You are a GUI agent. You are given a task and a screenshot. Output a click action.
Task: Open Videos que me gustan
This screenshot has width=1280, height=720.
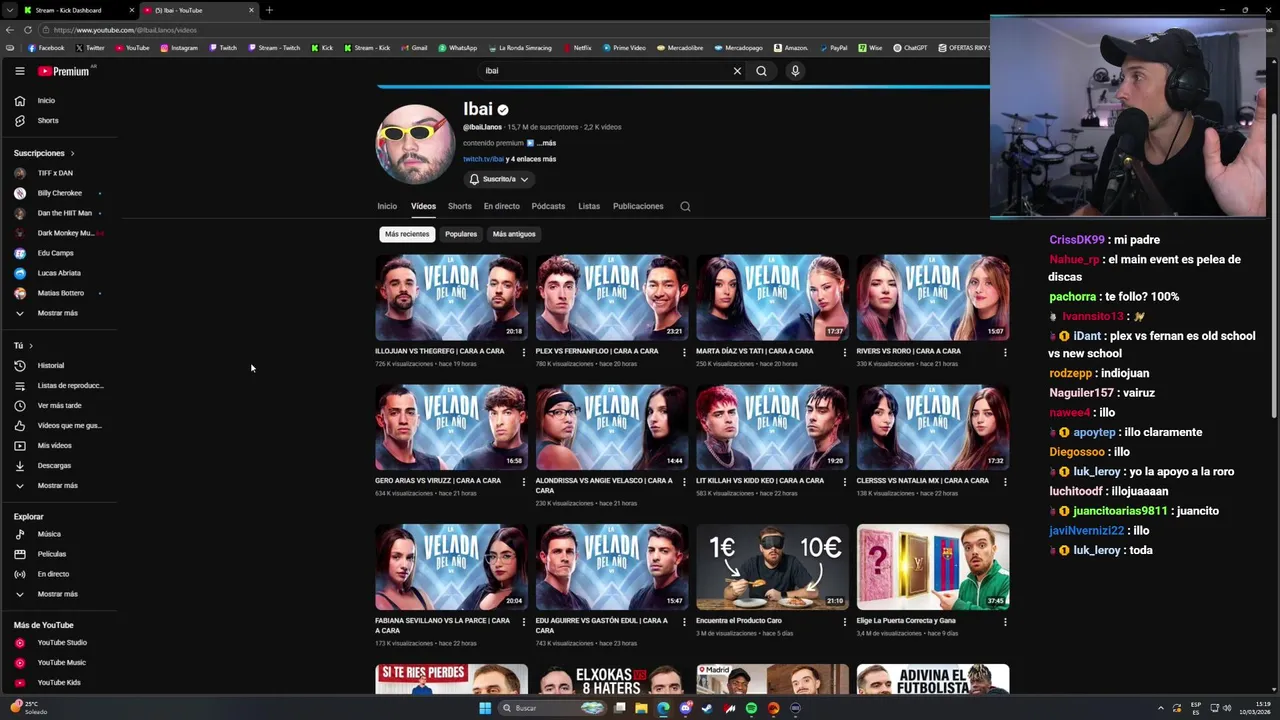(60, 425)
